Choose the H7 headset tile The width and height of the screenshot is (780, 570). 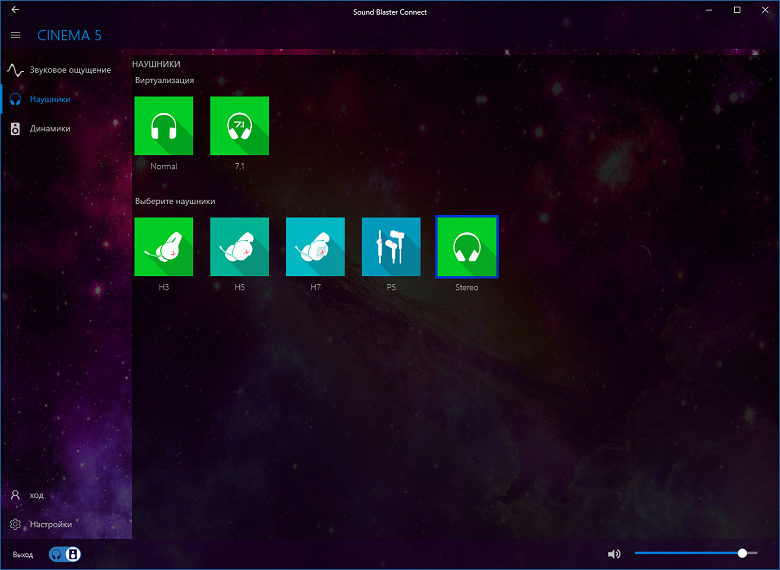pos(315,247)
